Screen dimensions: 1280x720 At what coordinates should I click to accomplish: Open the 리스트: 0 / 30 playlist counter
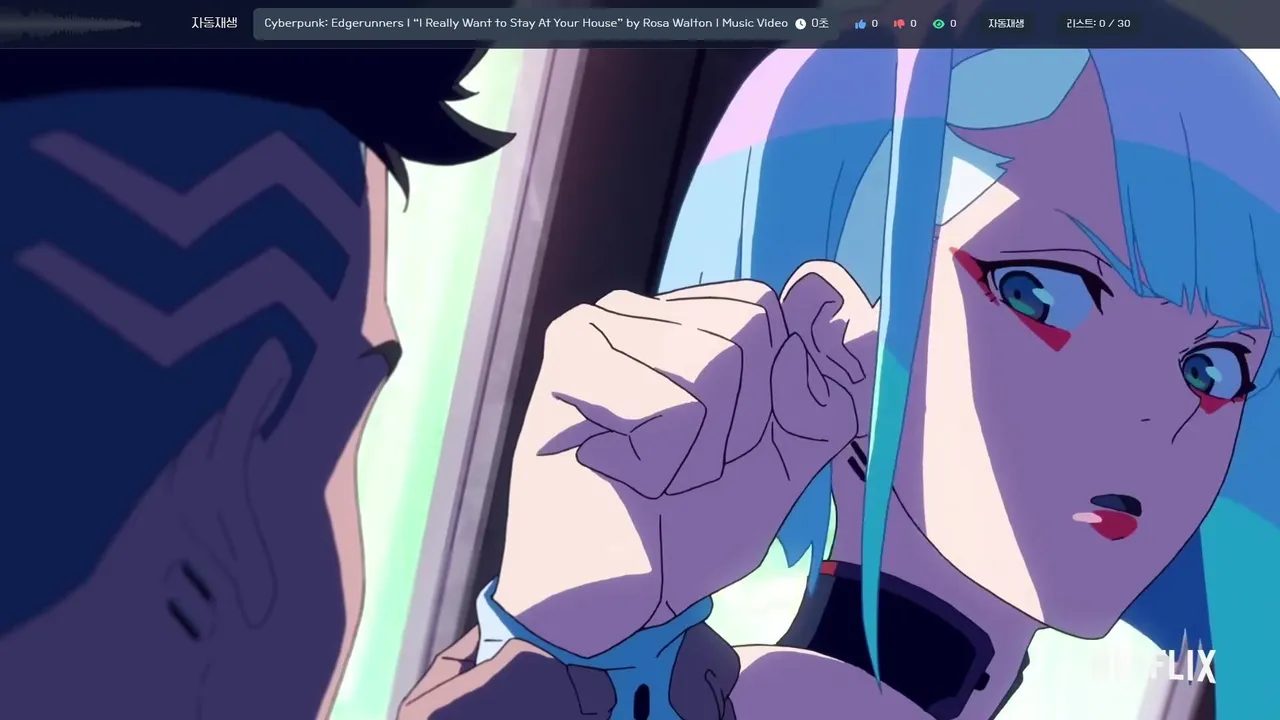pos(1098,23)
